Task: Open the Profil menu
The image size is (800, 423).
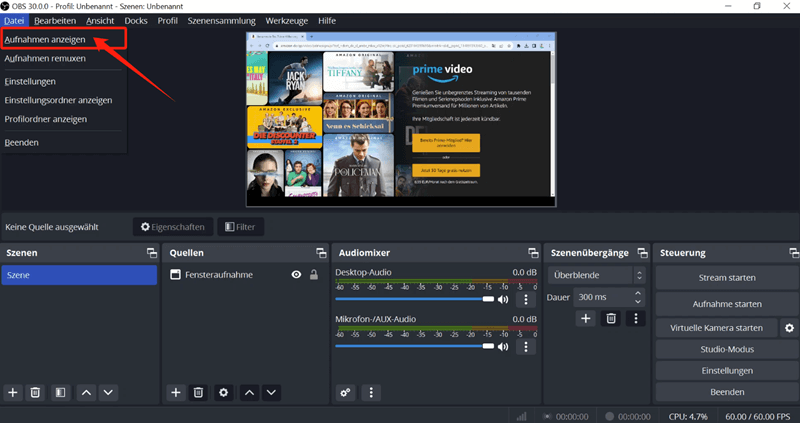Action: (x=167, y=20)
